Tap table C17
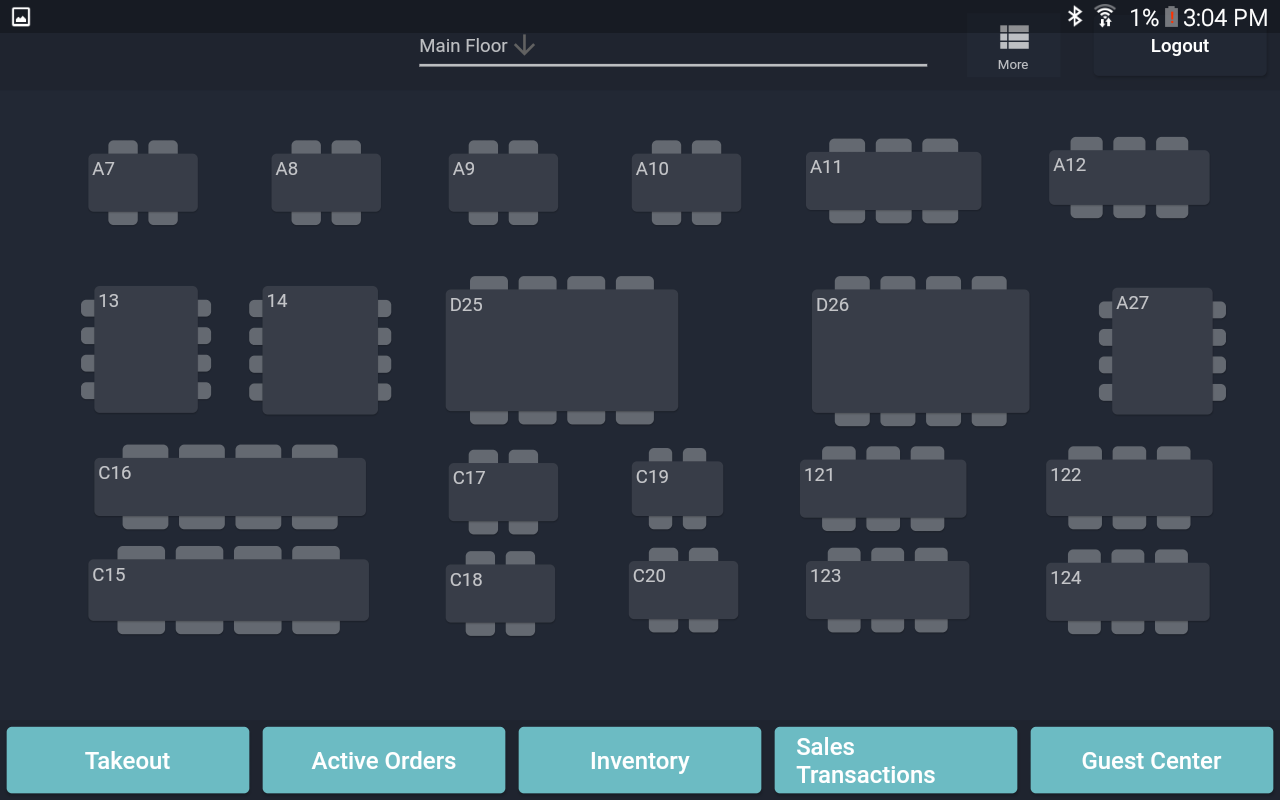The width and height of the screenshot is (1280, 800). click(x=503, y=492)
